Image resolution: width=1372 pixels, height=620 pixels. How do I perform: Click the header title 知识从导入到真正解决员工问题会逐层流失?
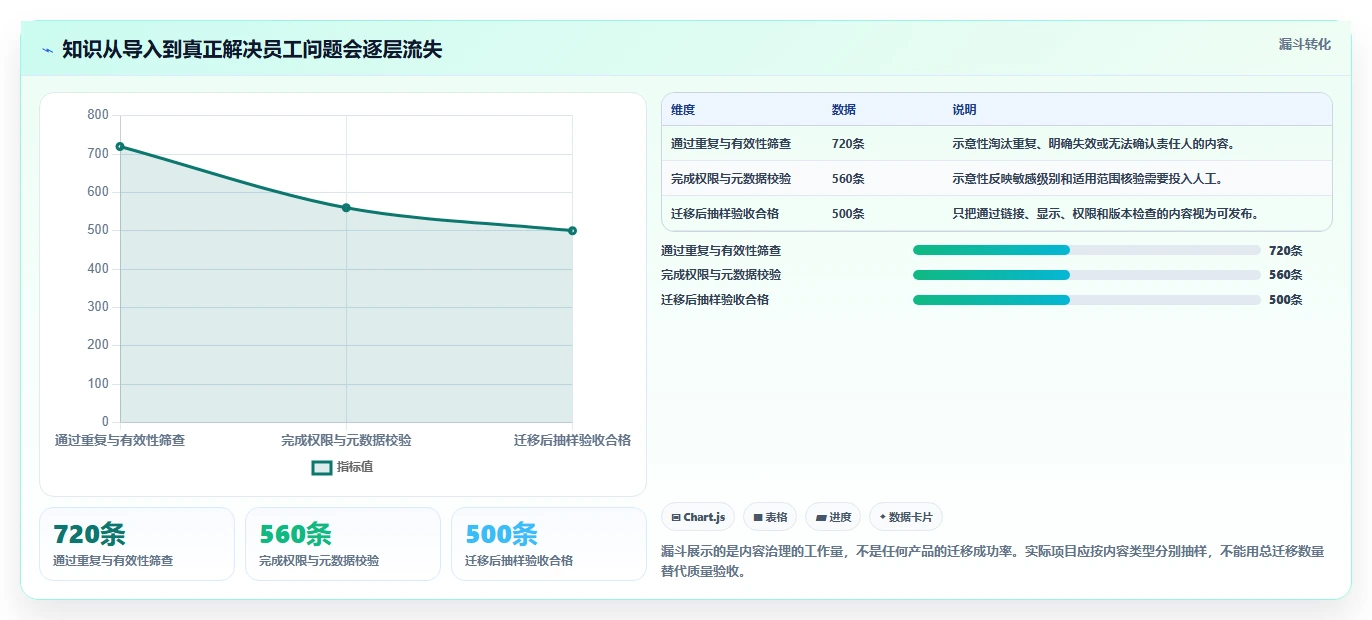252,50
